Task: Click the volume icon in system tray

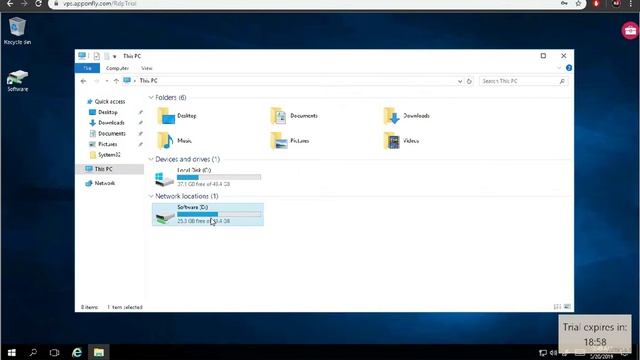Action: coord(553,353)
